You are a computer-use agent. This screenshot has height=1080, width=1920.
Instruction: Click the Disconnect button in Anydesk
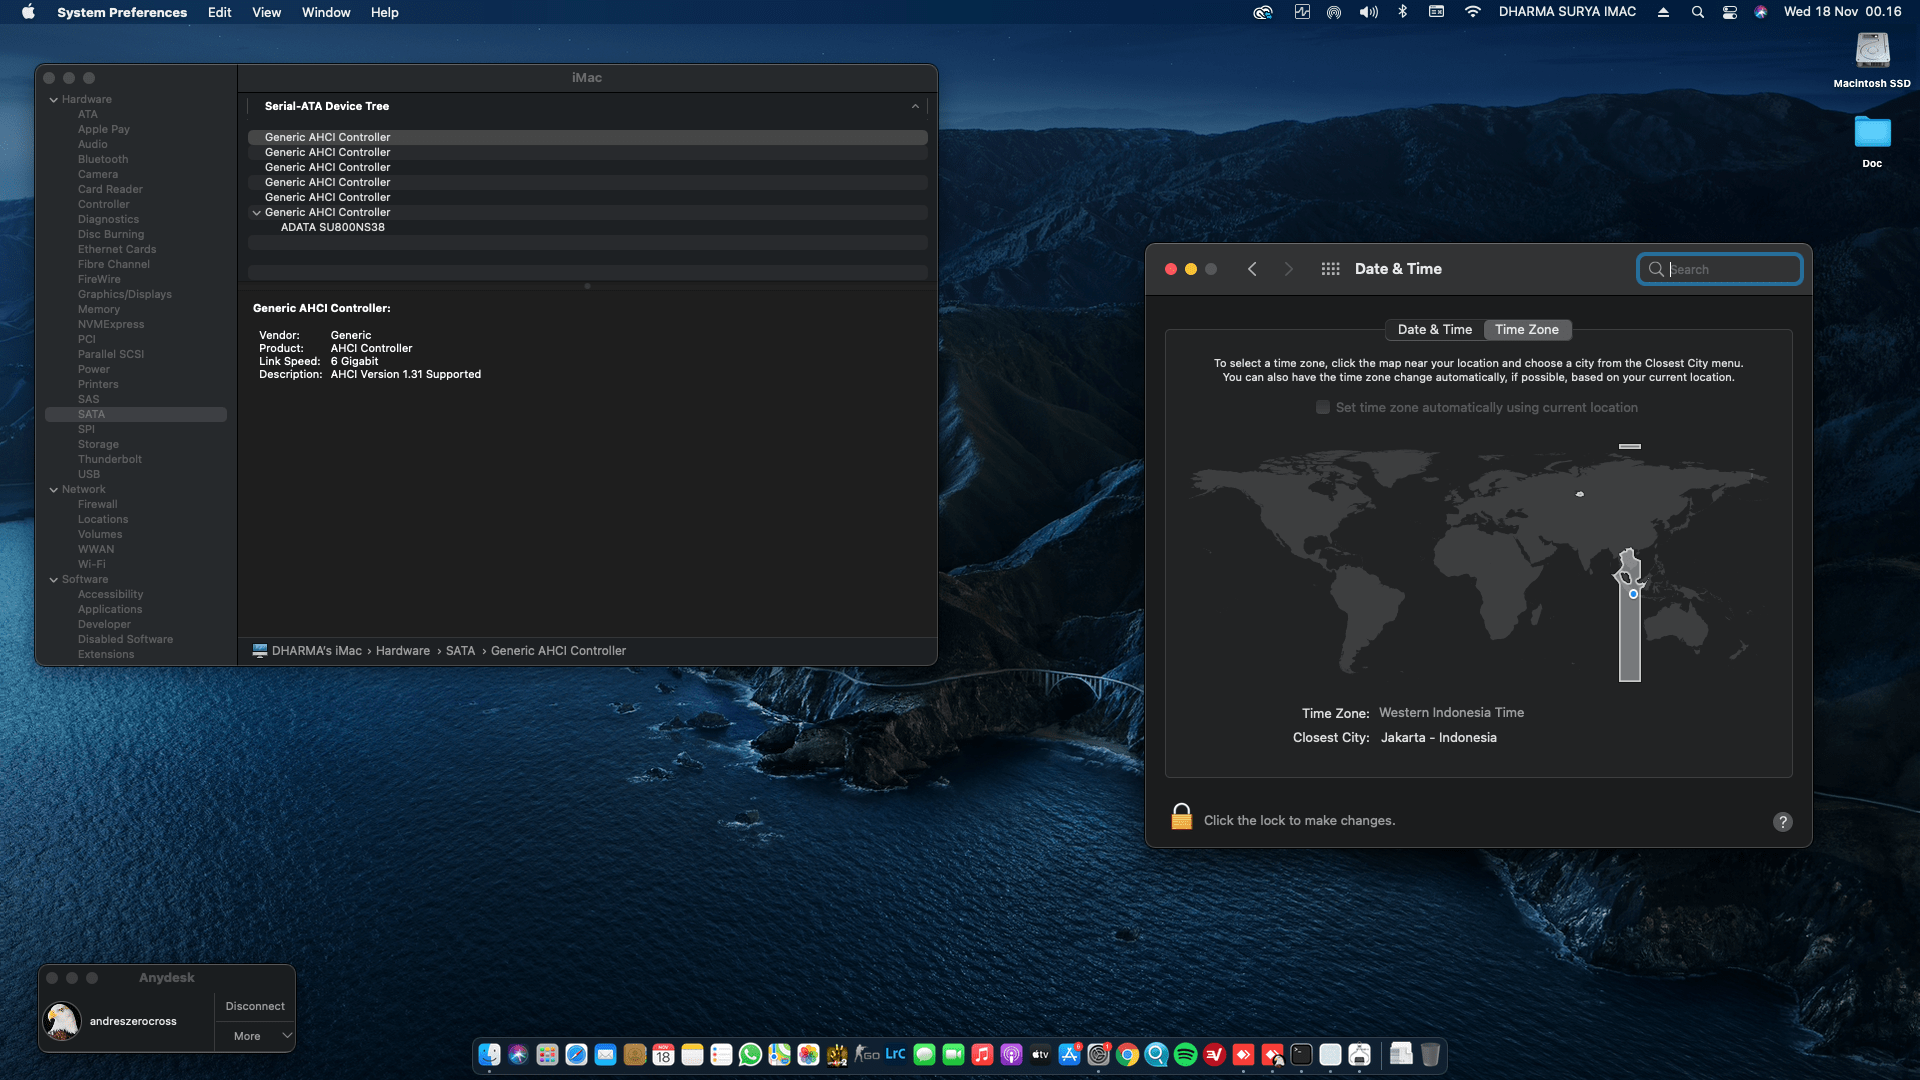click(x=255, y=1006)
